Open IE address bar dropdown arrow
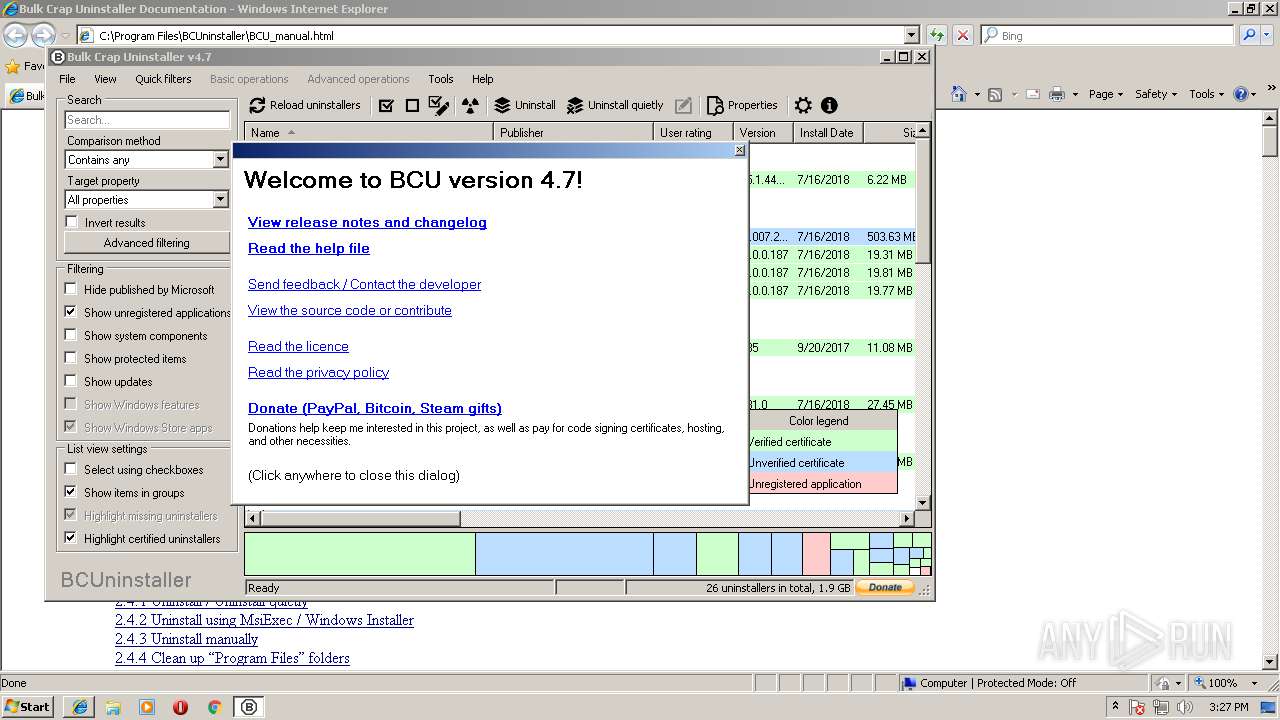The height and width of the screenshot is (720, 1280). (x=910, y=35)
